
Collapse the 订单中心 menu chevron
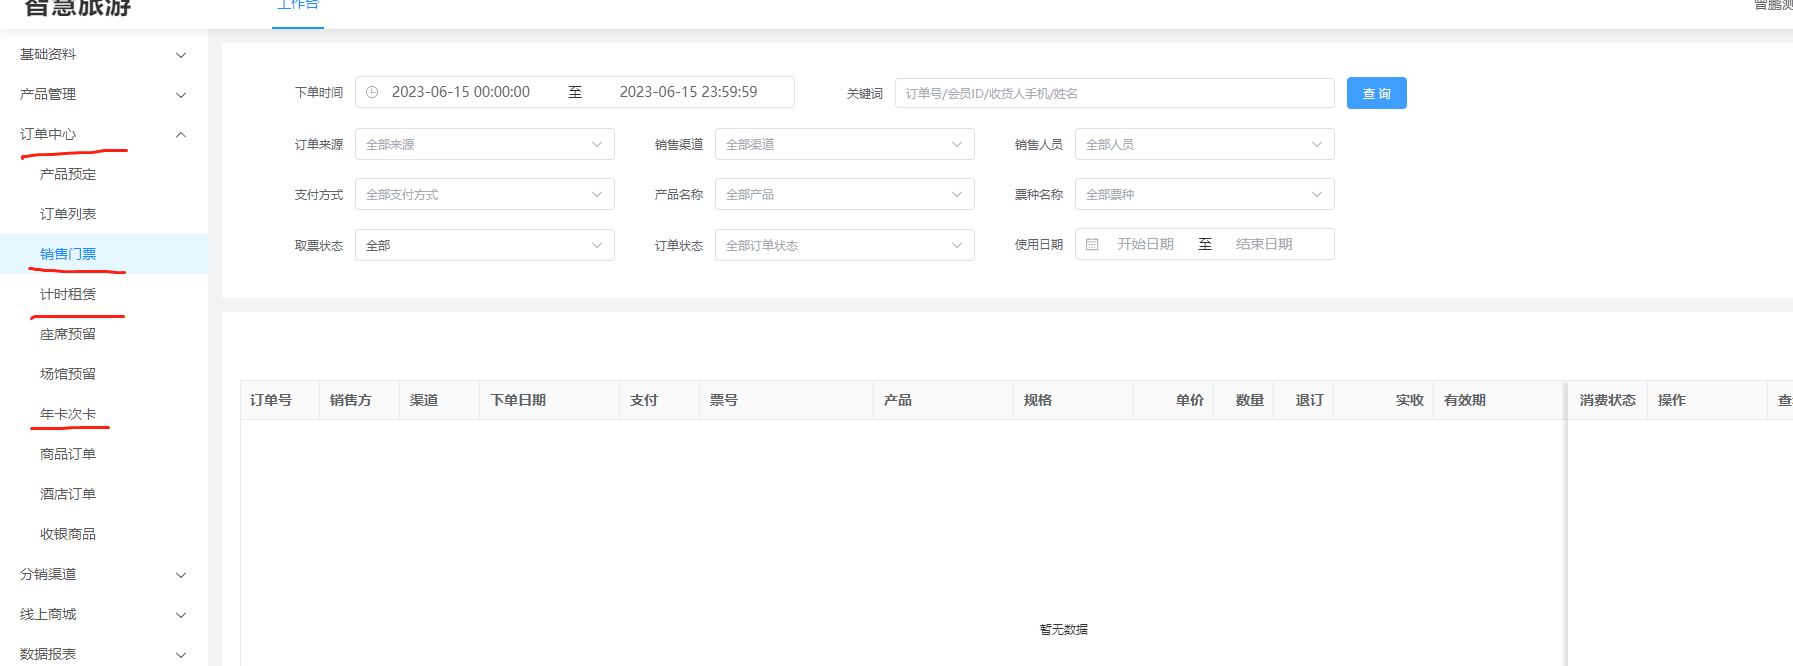pos(181,135)
